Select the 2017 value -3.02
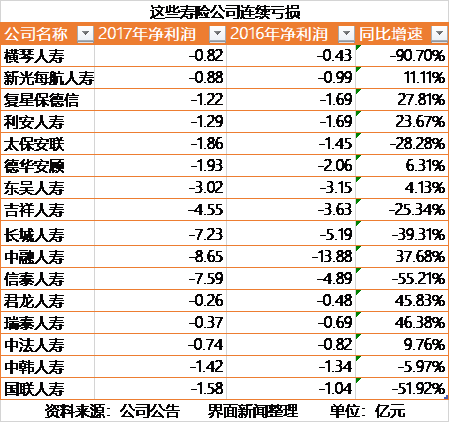 pyautogui.click(x=206, y=187)
